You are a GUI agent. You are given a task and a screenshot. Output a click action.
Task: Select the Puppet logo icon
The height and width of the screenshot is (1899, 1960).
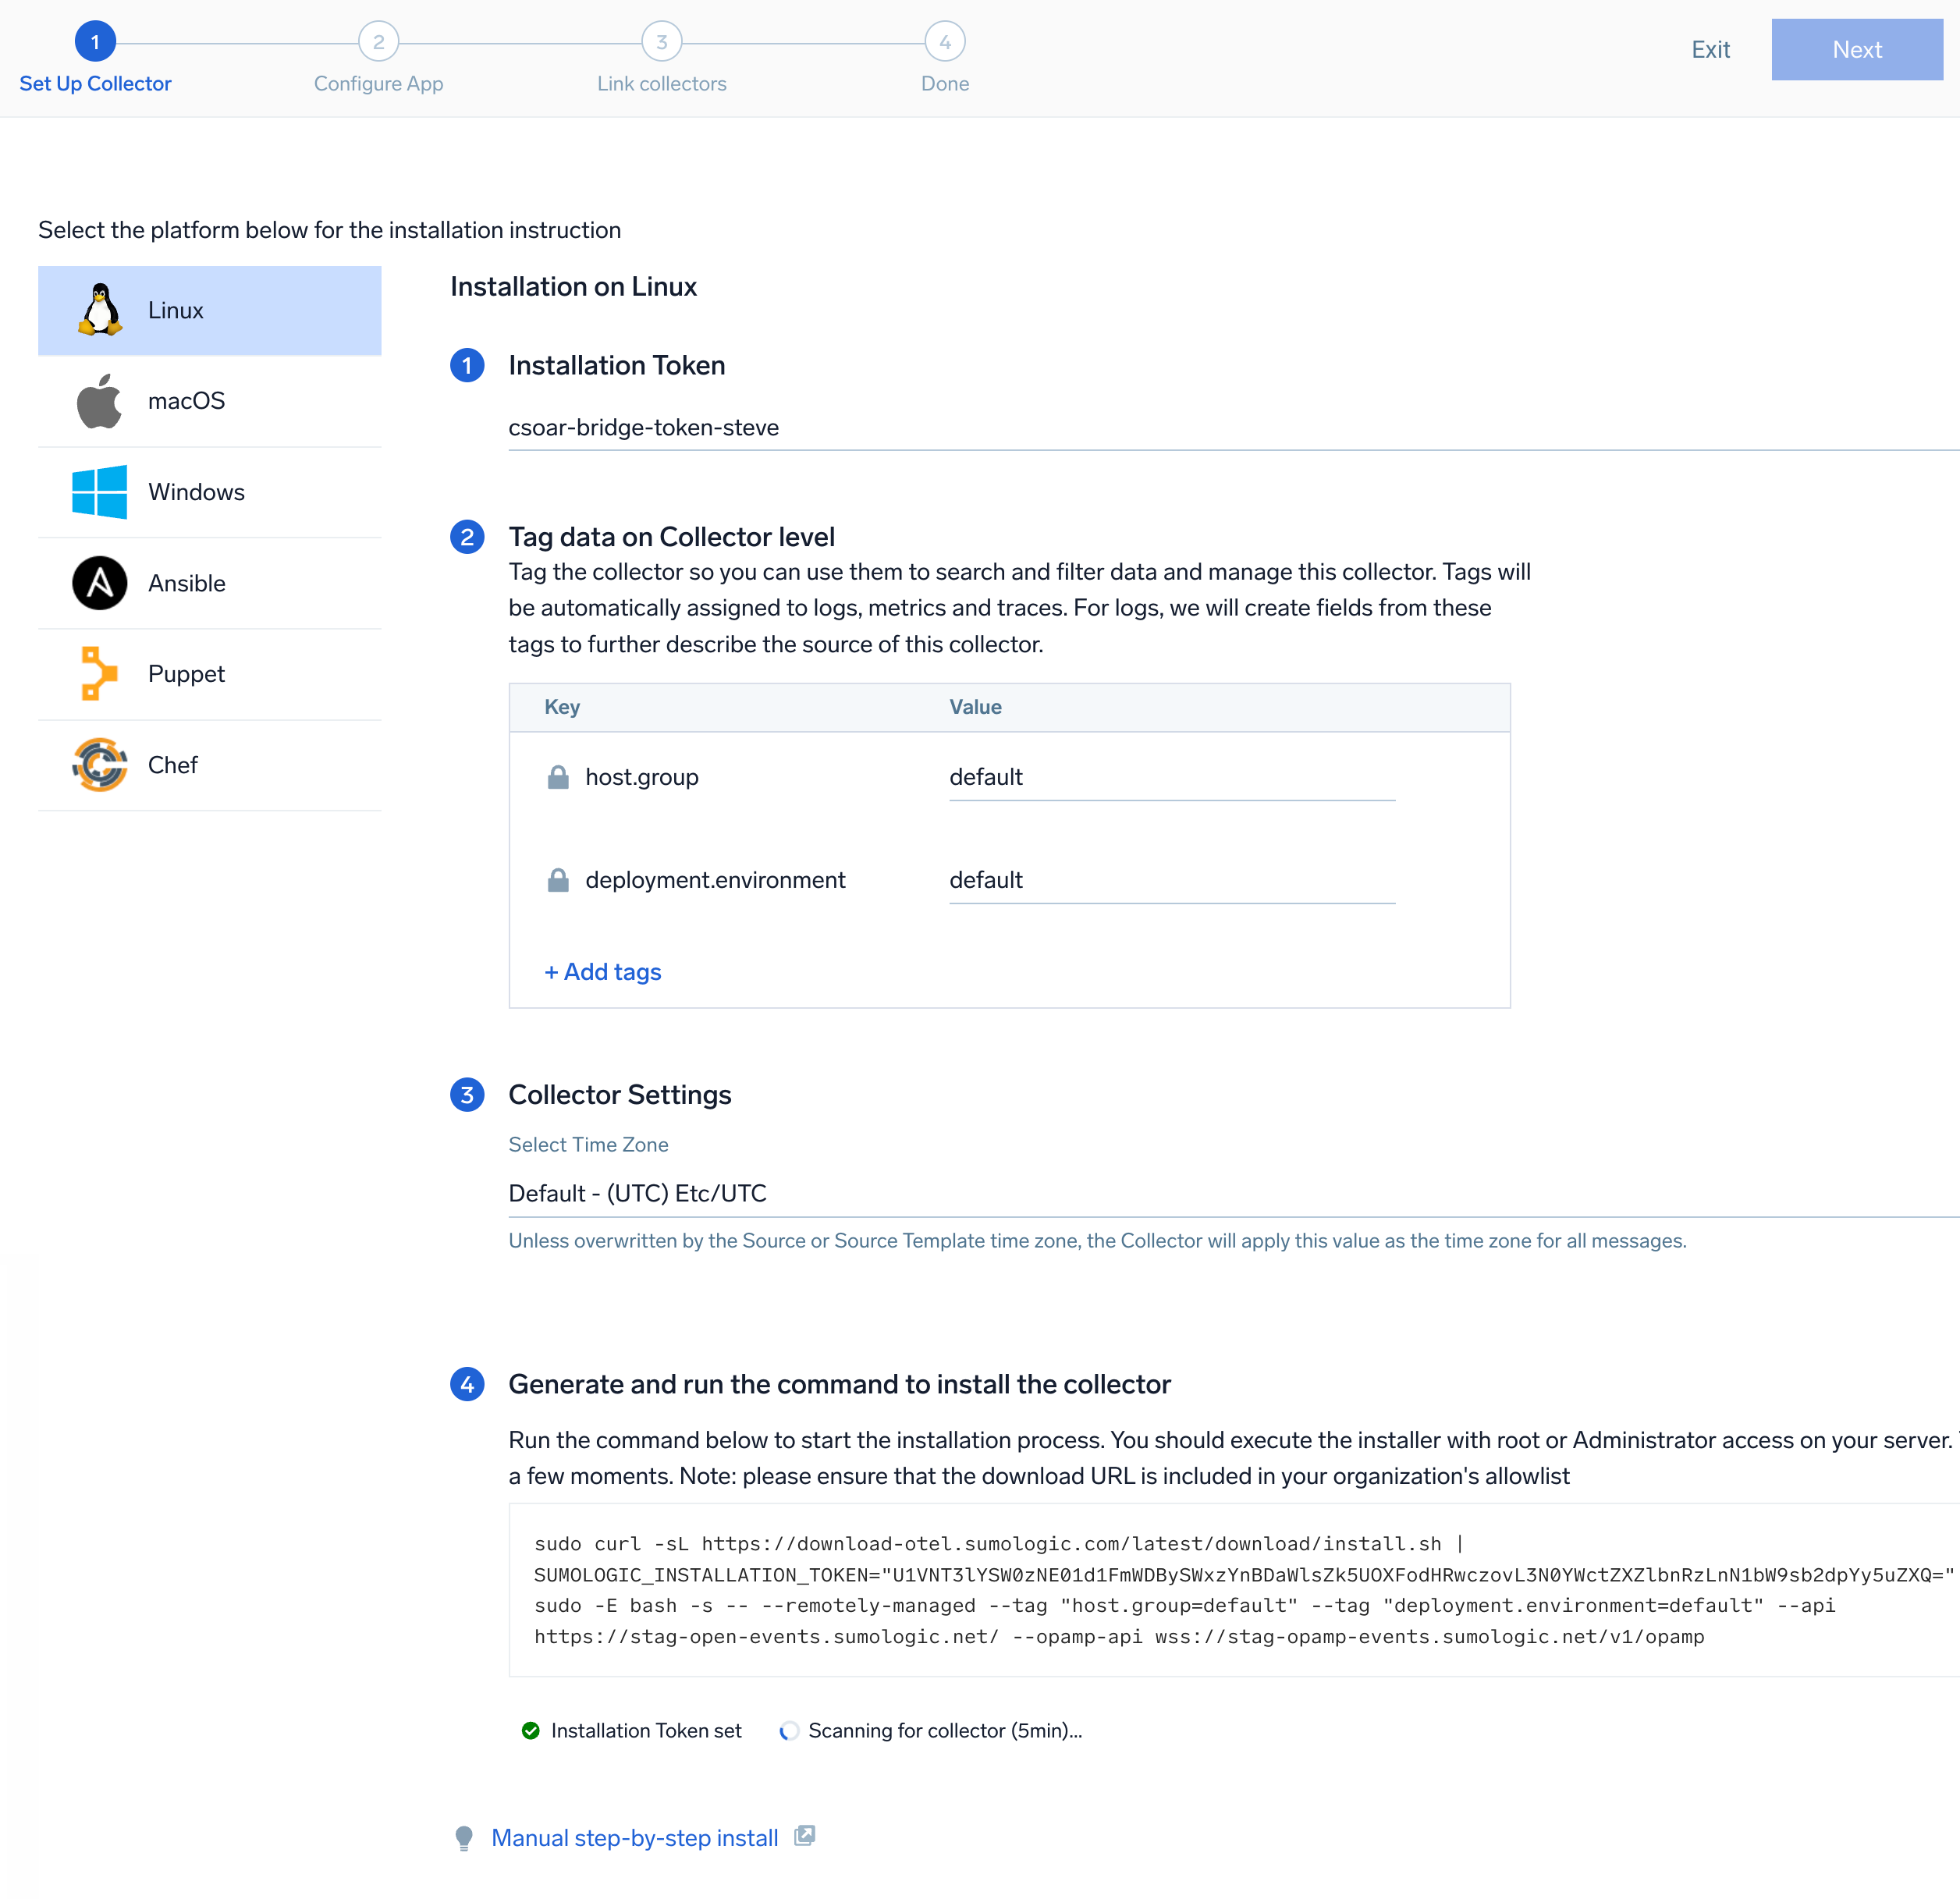coord(98,673)
